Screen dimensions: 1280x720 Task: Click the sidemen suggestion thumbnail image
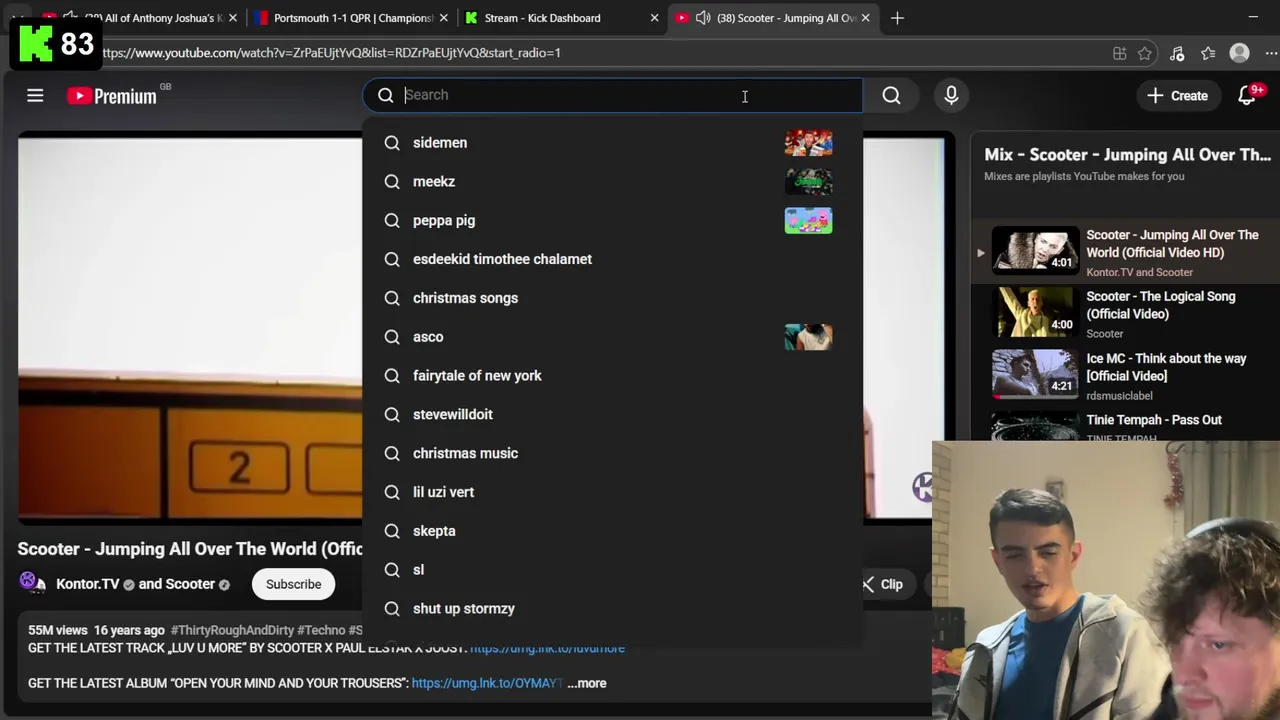point(808,142)
